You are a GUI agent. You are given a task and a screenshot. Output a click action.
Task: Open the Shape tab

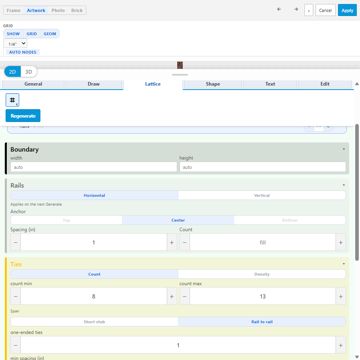[213, 84]
